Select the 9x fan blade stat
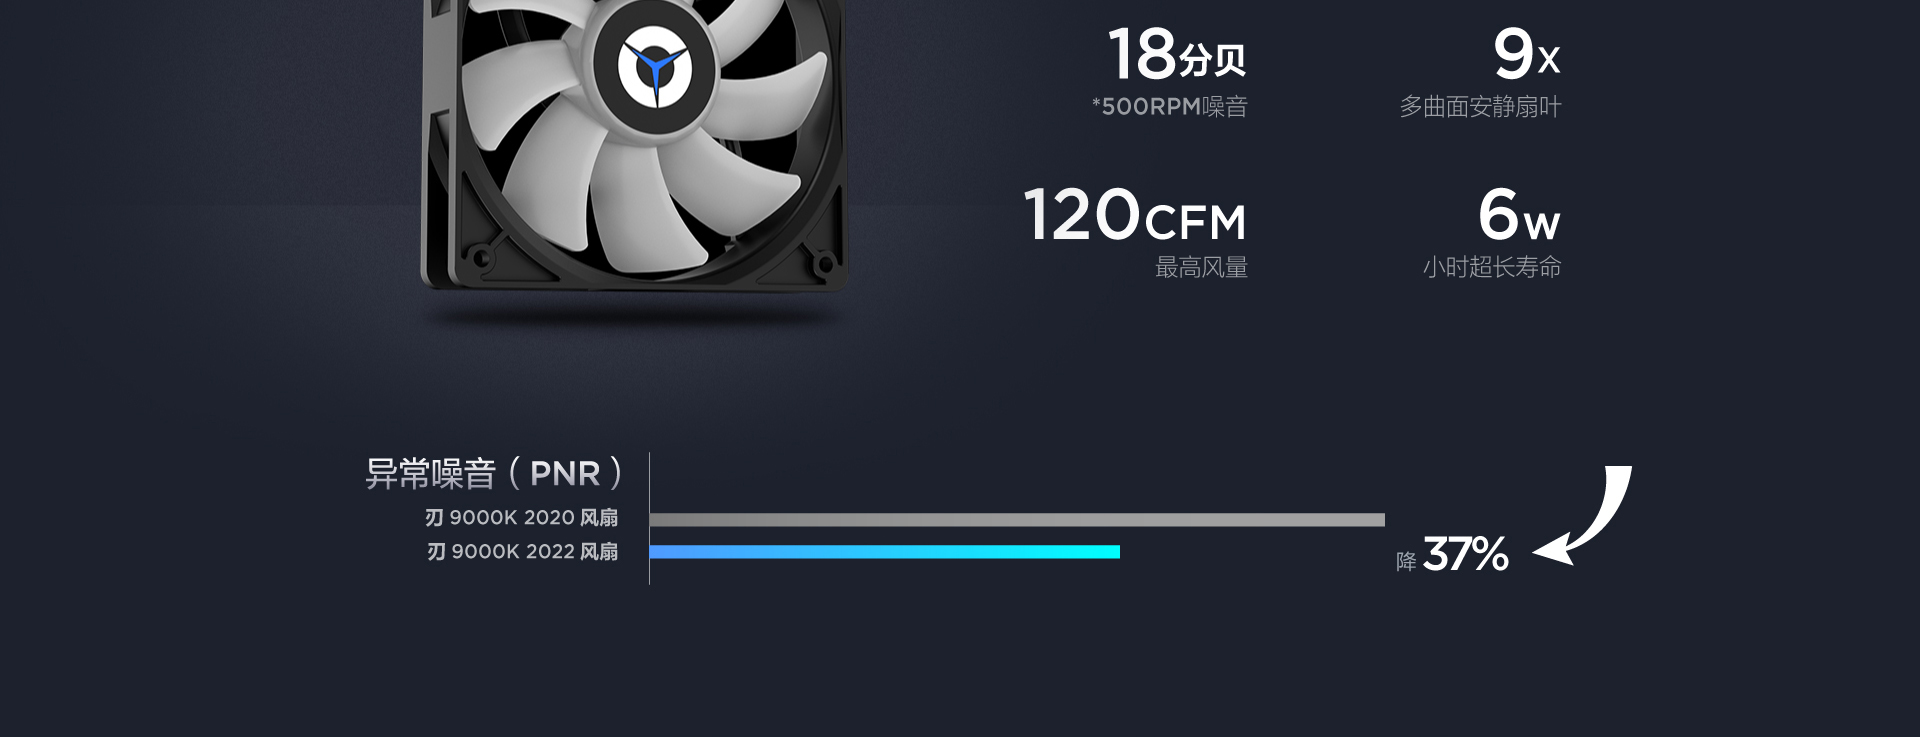1920x737 pixels. tap(1526, 54)
